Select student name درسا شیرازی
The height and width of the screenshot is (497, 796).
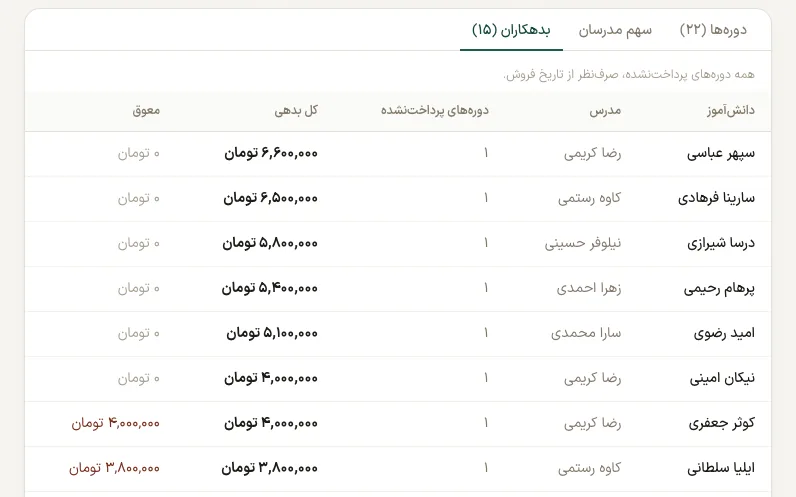[x=721, y=243]
